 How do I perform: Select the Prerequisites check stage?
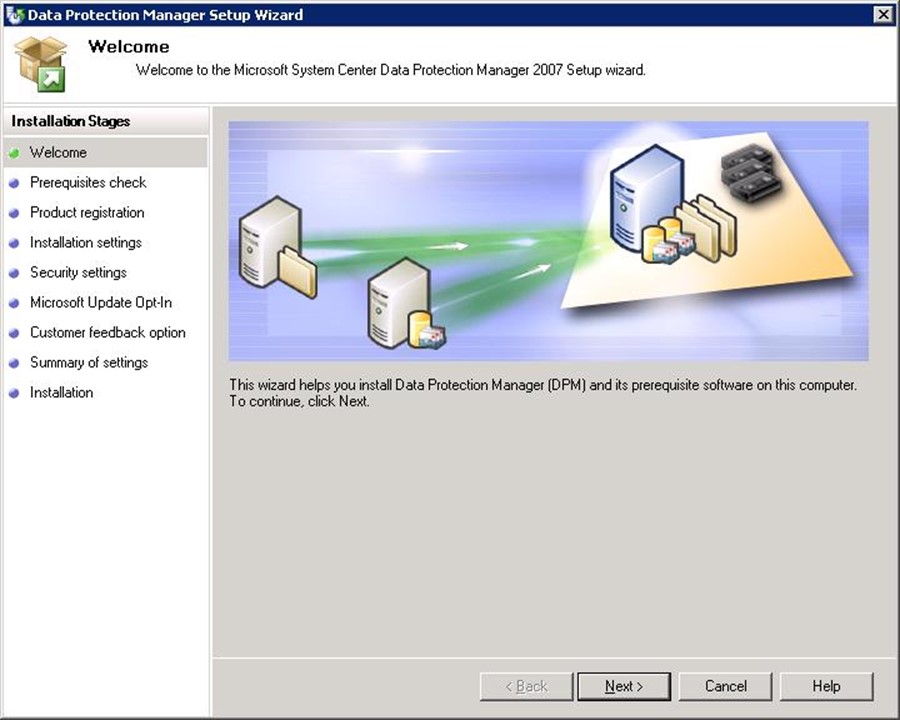[88, 182]
